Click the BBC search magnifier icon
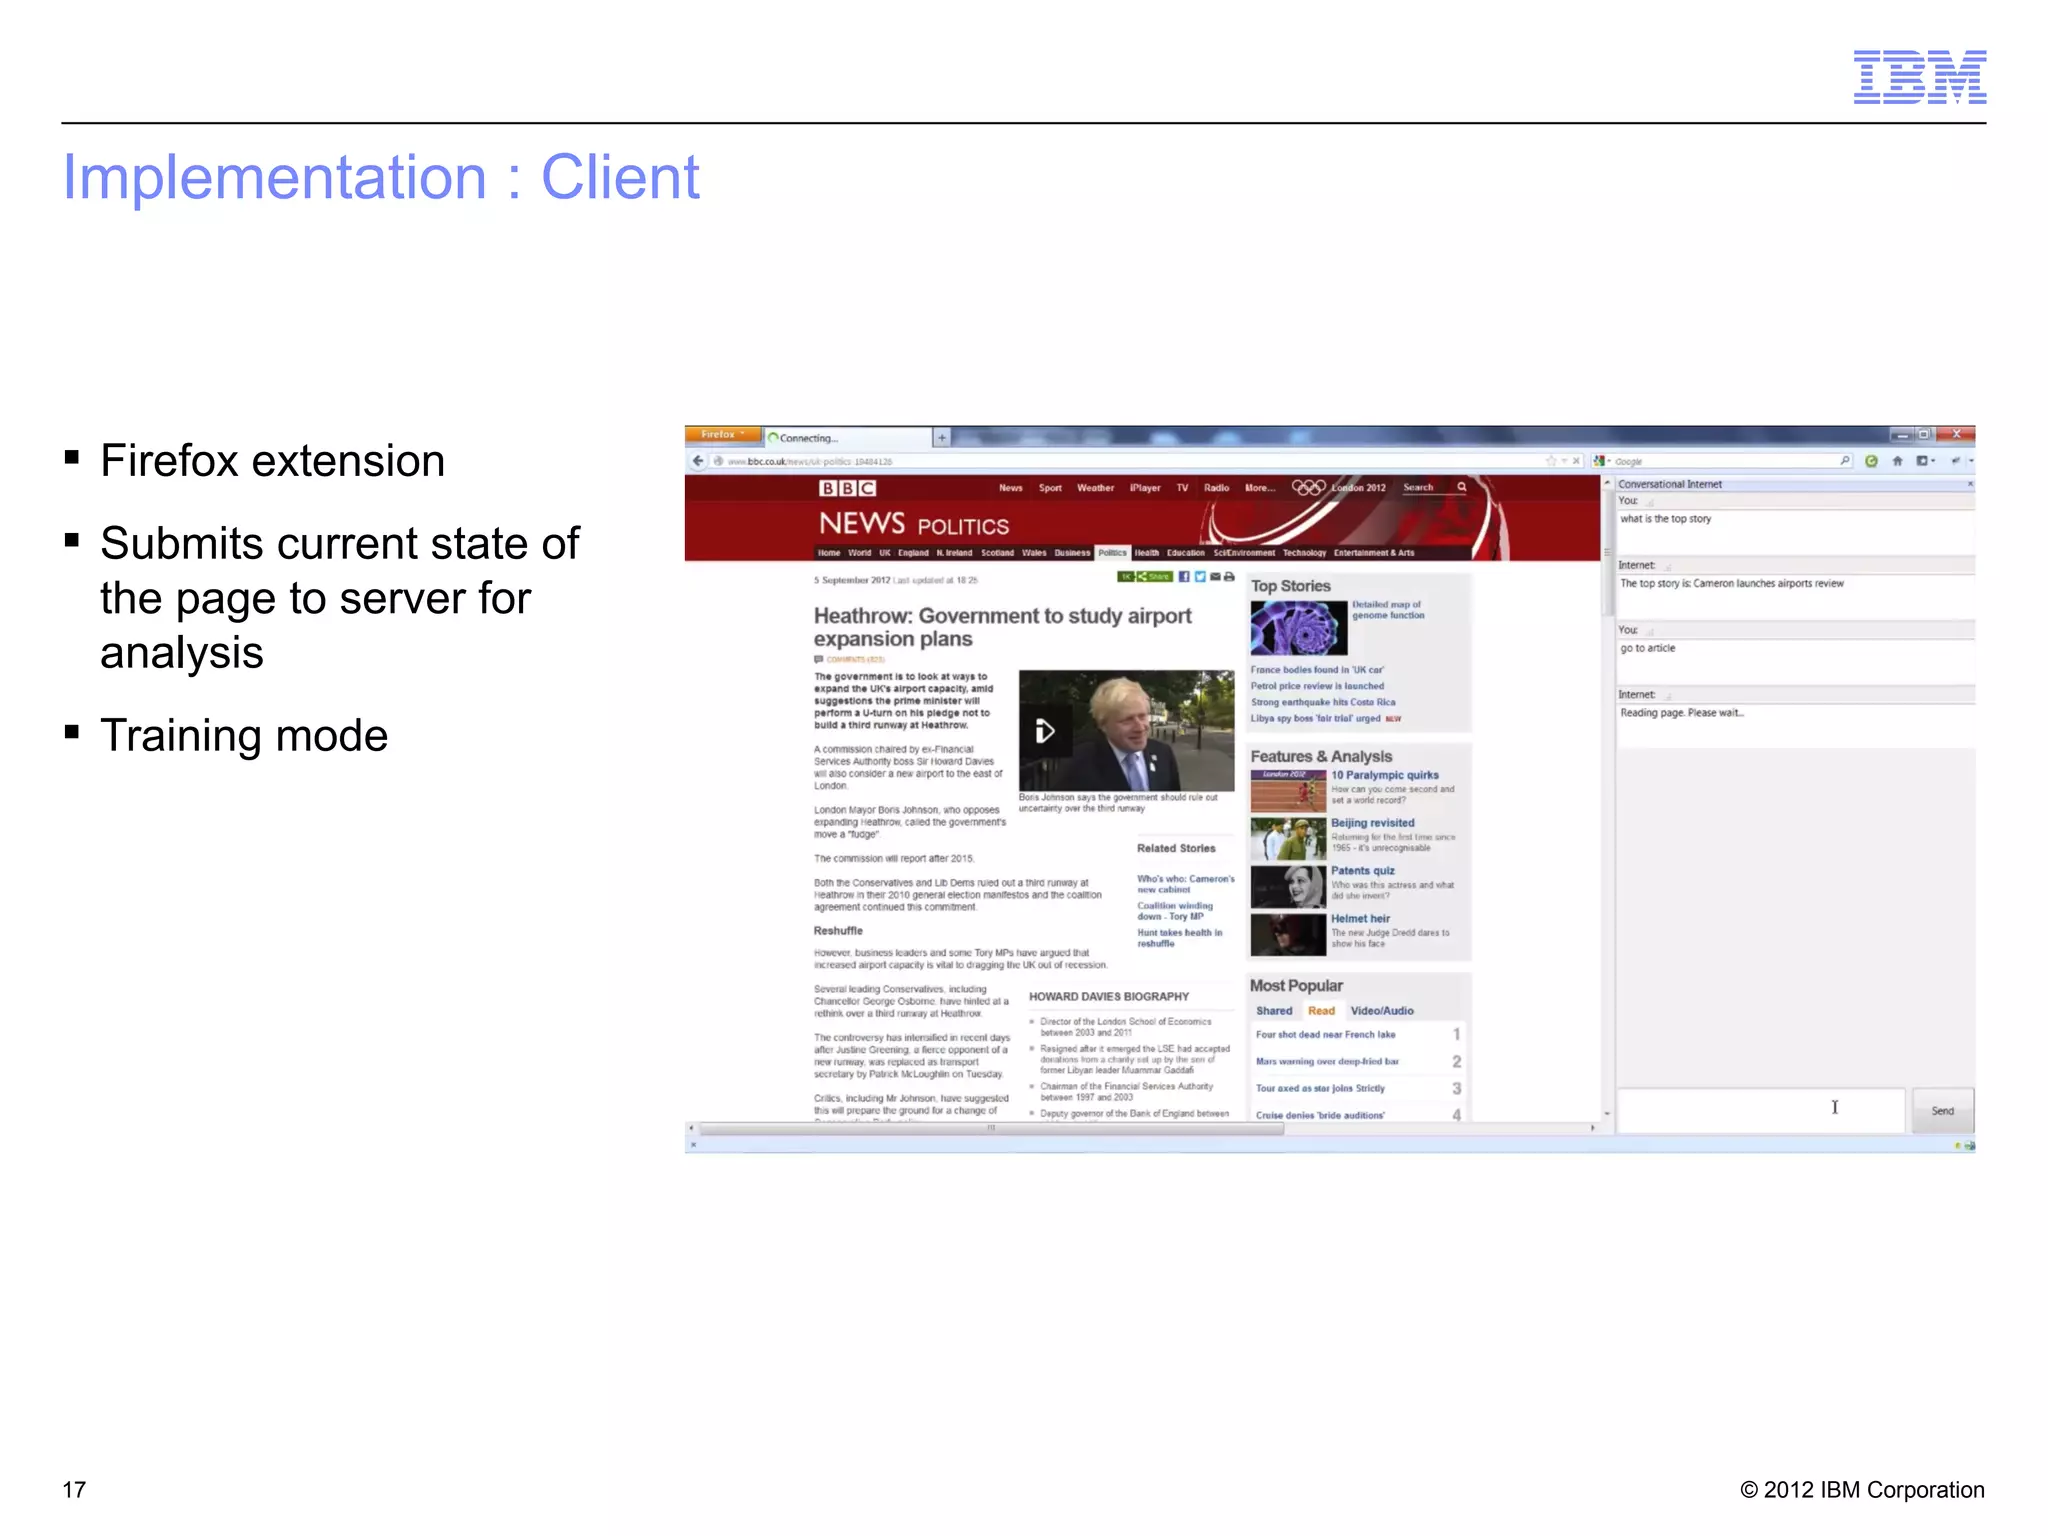 click(1461, 487)
